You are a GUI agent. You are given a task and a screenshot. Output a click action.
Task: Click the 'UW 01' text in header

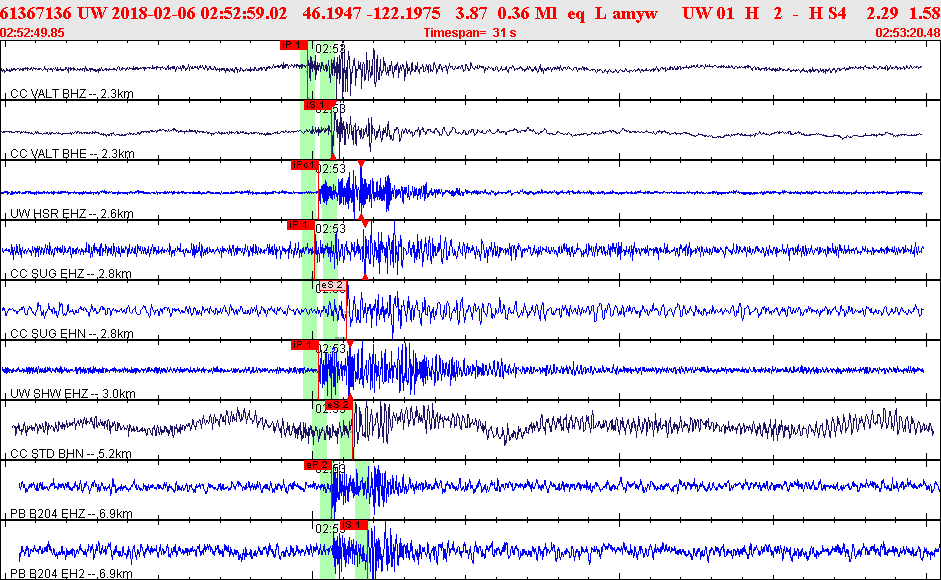point(708,13)
